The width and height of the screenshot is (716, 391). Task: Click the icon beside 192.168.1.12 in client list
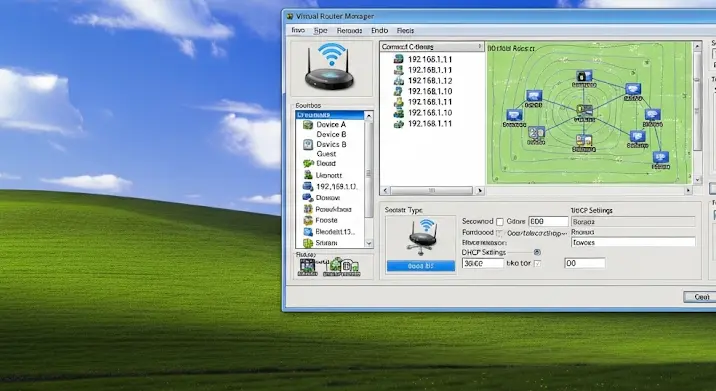click(399, 81)
